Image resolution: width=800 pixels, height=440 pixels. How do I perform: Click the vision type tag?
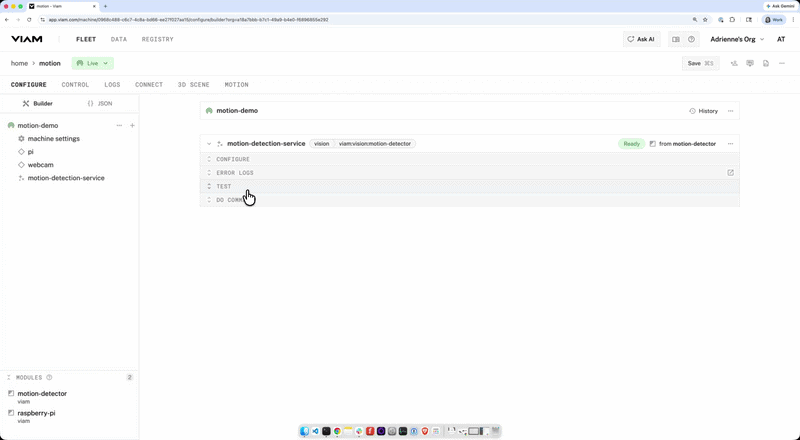321,144
